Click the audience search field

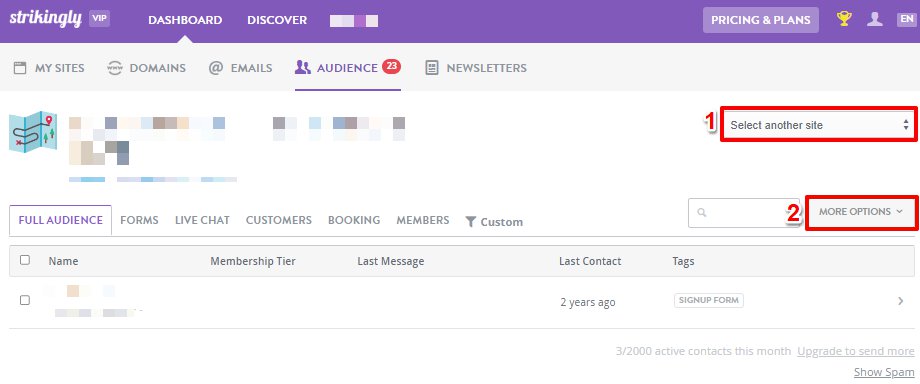tap(743, 213)
